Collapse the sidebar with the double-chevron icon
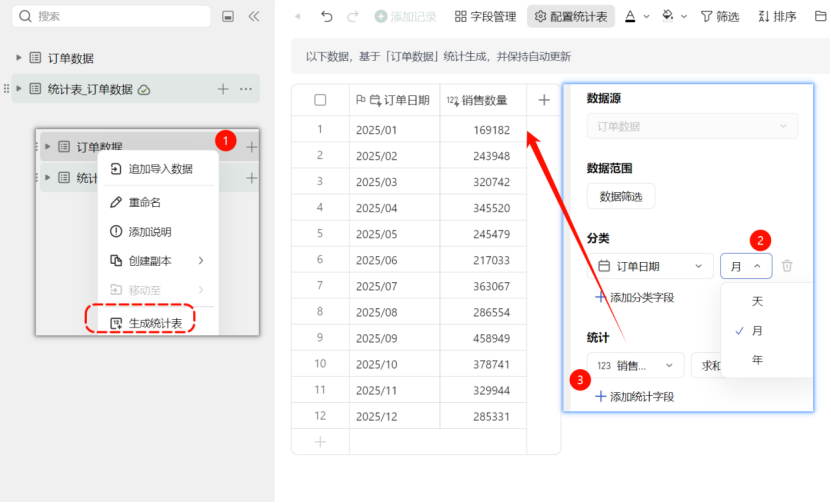Screen dimensions: 831x503 tap(254, 16)
